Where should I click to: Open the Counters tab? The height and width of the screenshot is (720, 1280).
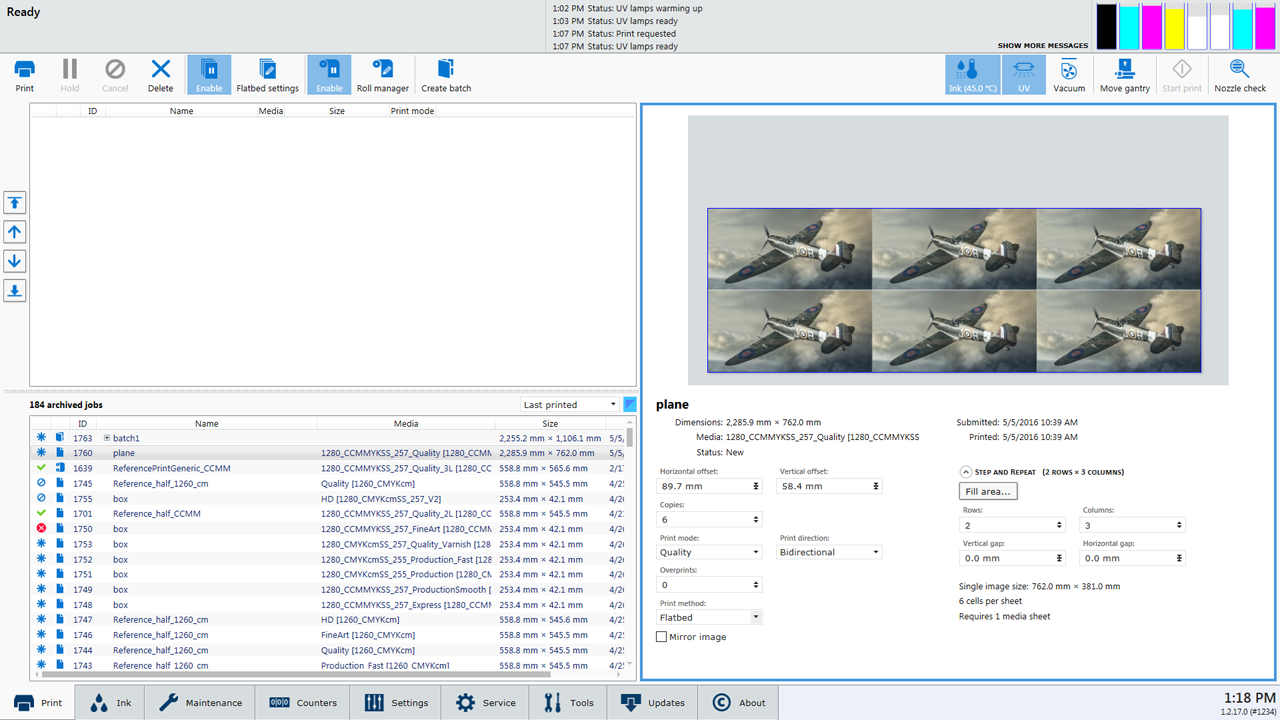(x=303, y=703)
